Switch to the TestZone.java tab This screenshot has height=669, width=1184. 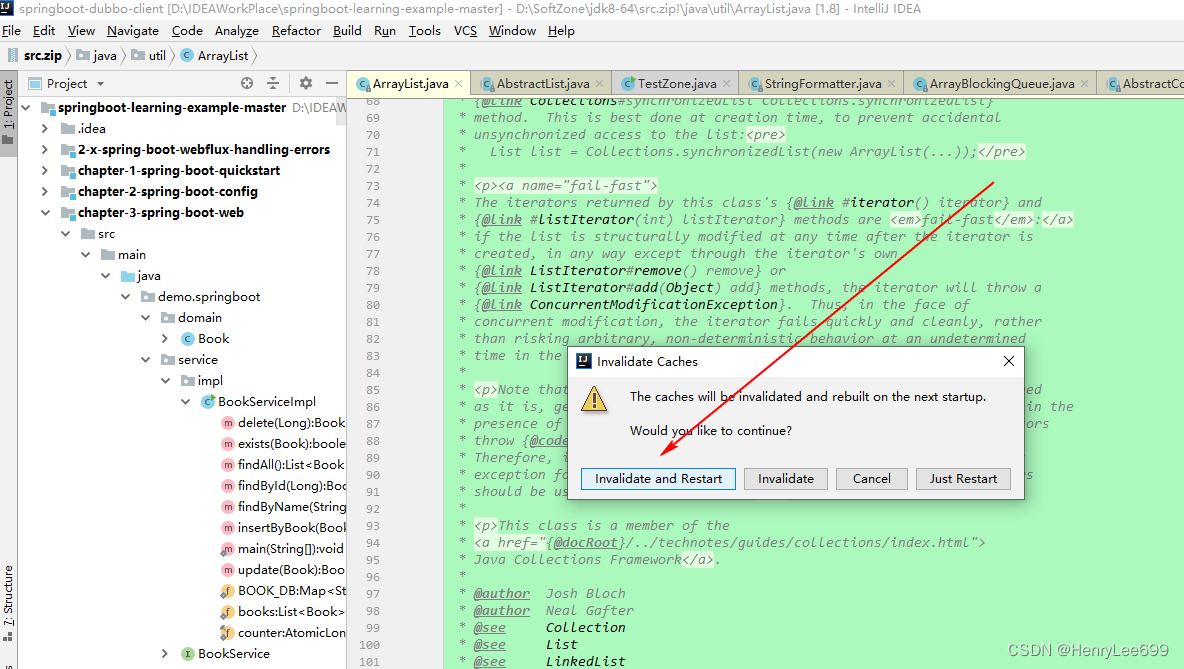[x=676, y=84]
